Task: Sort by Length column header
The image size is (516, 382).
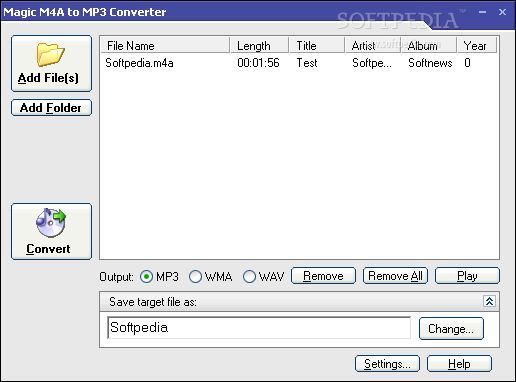Action: click(259, 45)
